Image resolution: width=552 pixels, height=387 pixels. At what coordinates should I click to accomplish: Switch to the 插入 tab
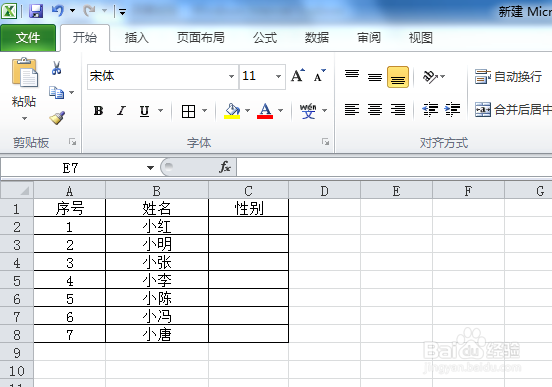(x=137, y=38)
